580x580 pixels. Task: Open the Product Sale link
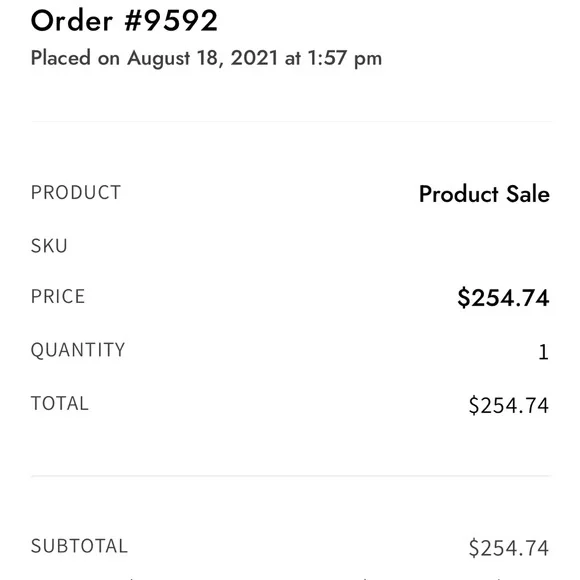[x=484, y=194]
